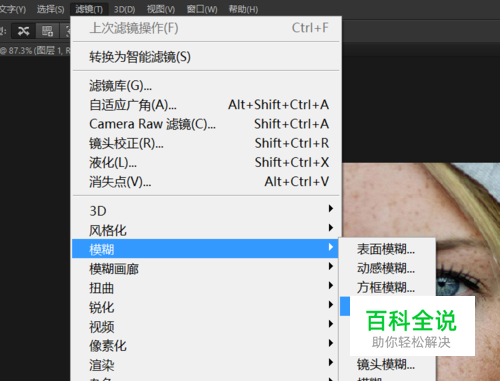Expand the highlighted 模糊 submenu
Viewport: 500px width, 381px height.
[x=206, y=249]
